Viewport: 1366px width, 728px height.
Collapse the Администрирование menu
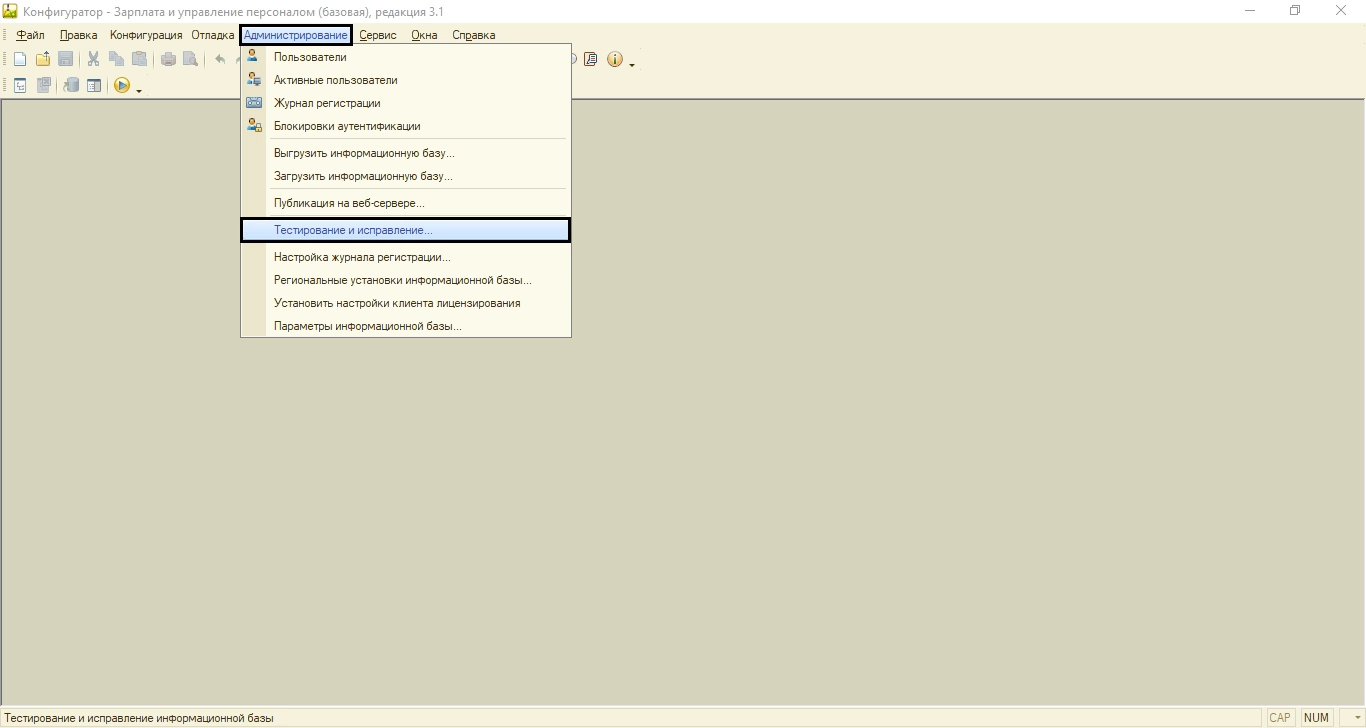(x=296, y=35)
